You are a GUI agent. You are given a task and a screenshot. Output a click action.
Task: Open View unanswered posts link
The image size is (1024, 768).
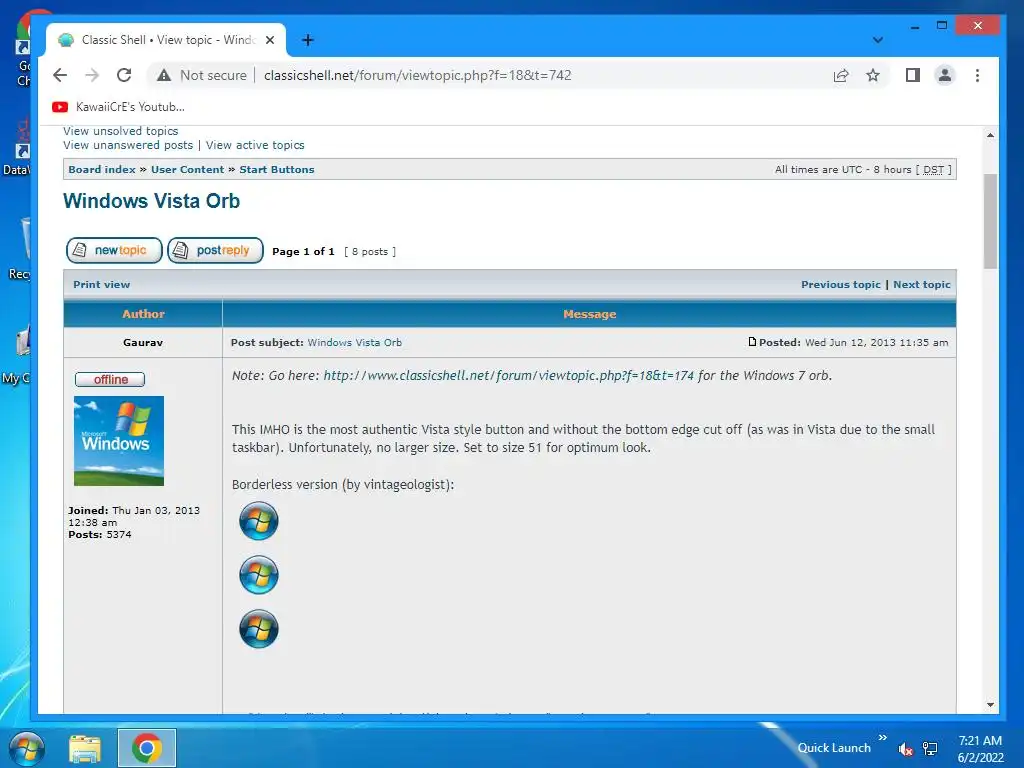[x=128, y=145]
